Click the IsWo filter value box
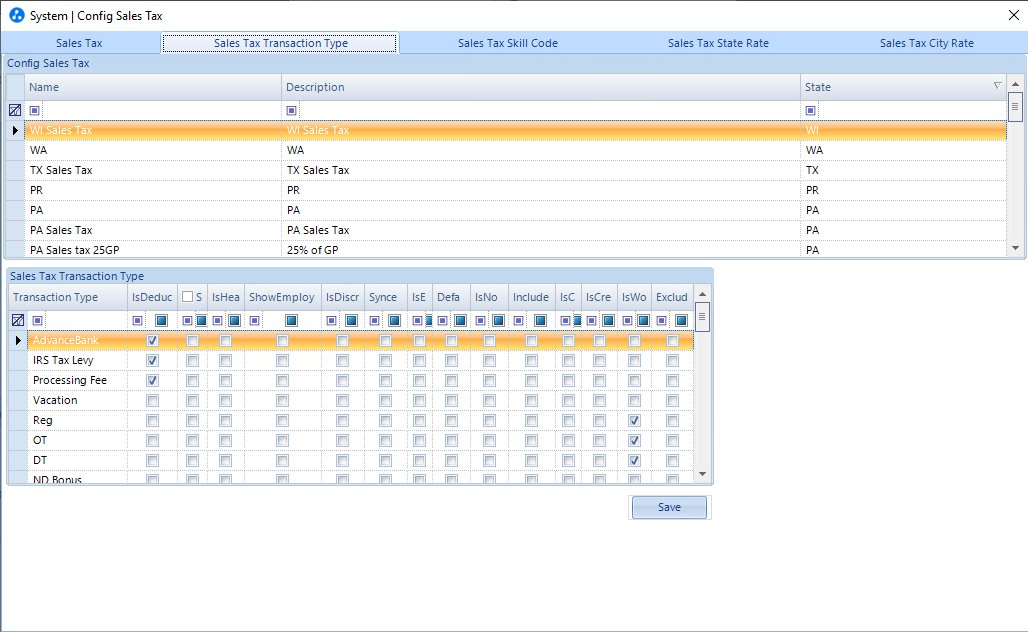The width and height of the screenshot is (1028, 632). (x=643, y=320)
